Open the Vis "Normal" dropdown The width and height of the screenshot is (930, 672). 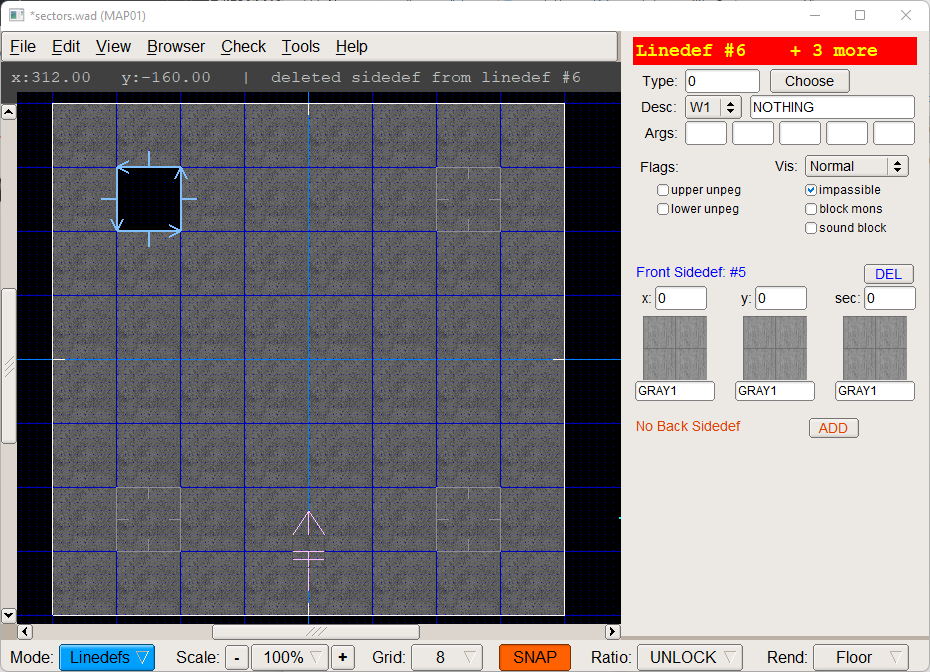(856, 166)
